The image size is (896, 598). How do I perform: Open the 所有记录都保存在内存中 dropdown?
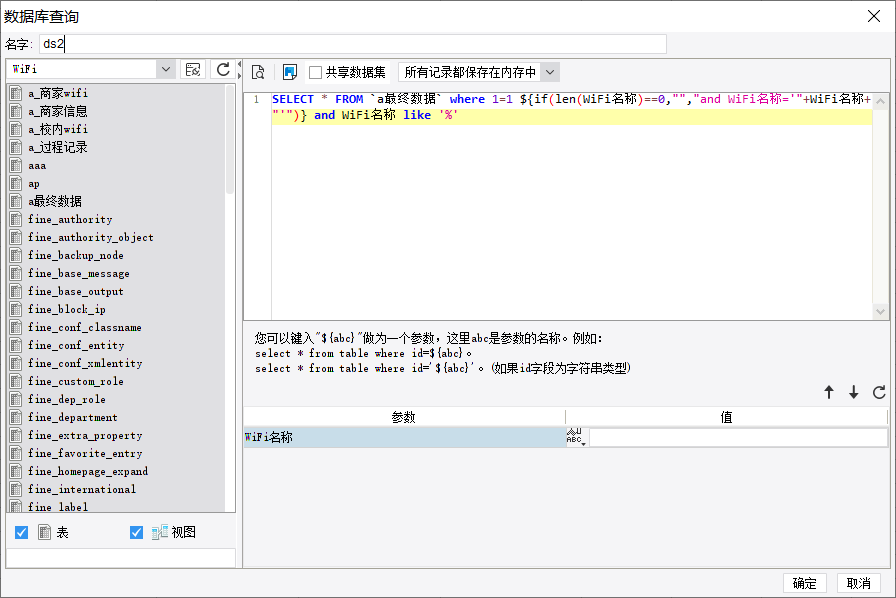pyautogui.click(x=550, y=73)
